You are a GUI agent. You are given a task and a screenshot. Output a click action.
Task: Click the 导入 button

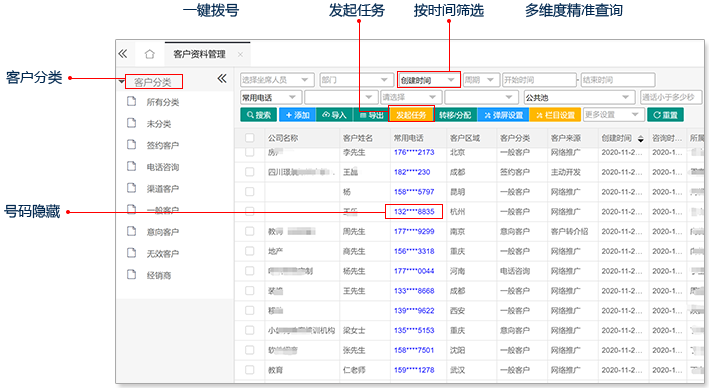334,115
